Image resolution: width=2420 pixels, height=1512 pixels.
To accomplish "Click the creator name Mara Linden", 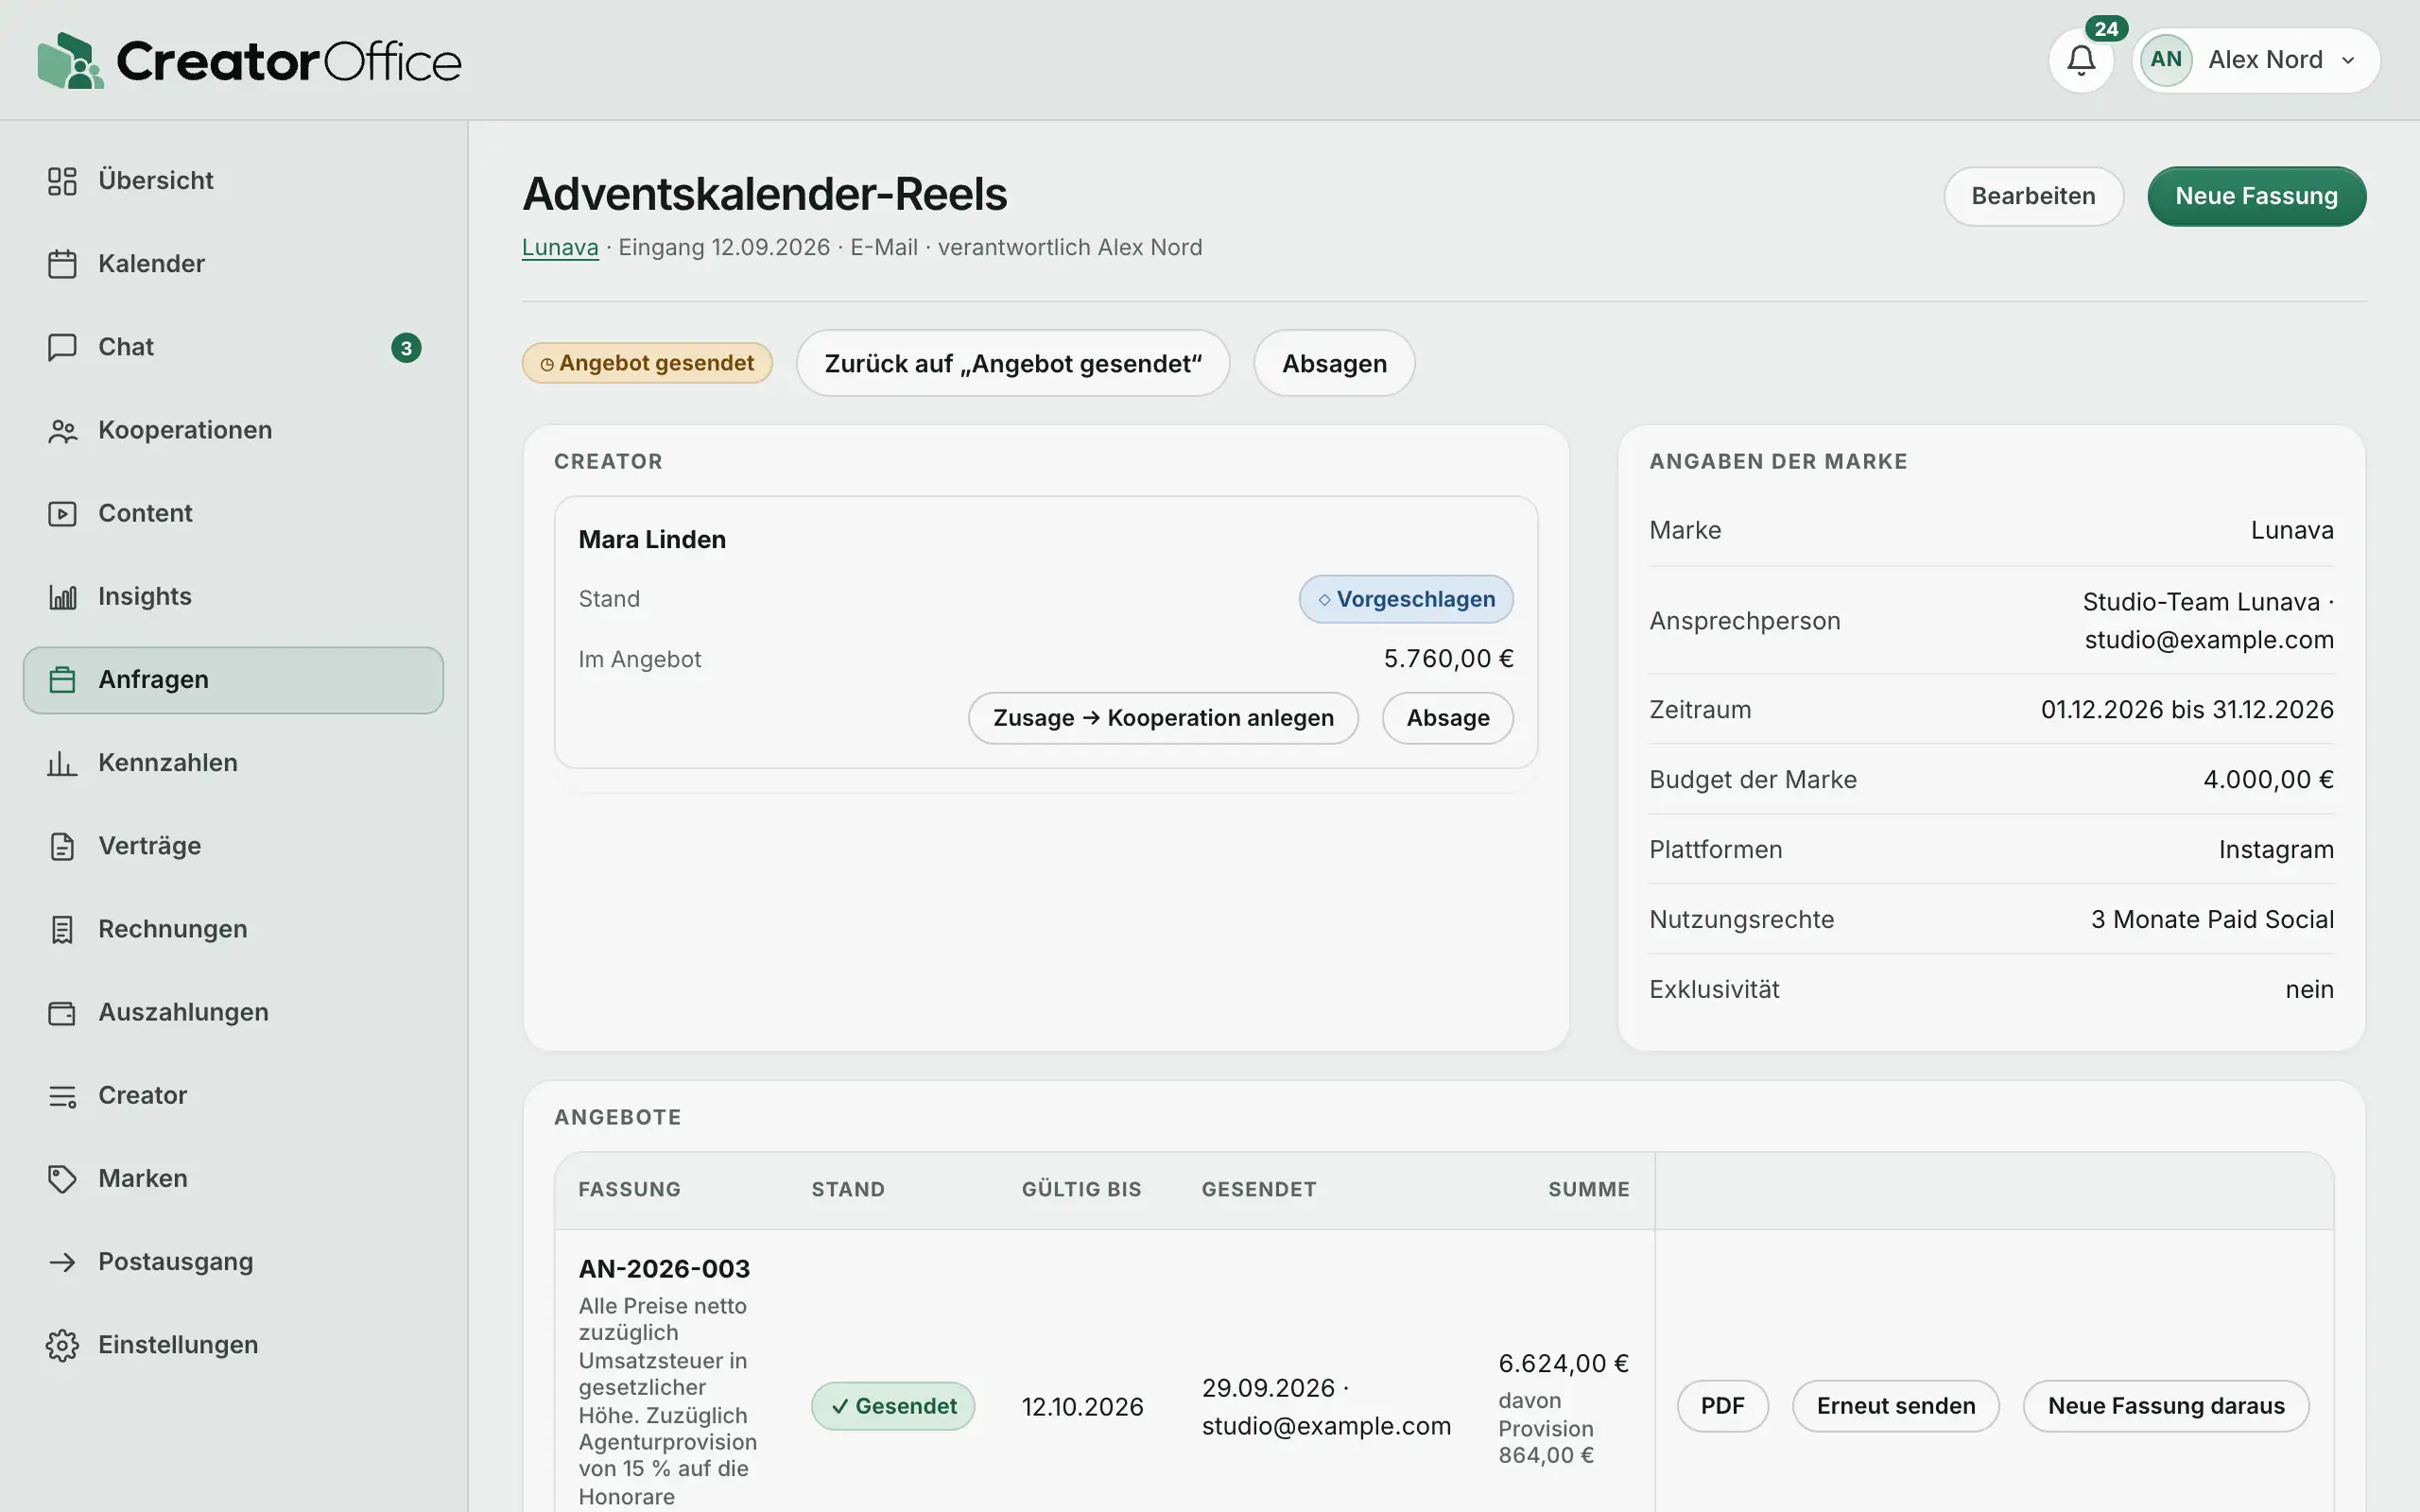I will tap(652, 540).
